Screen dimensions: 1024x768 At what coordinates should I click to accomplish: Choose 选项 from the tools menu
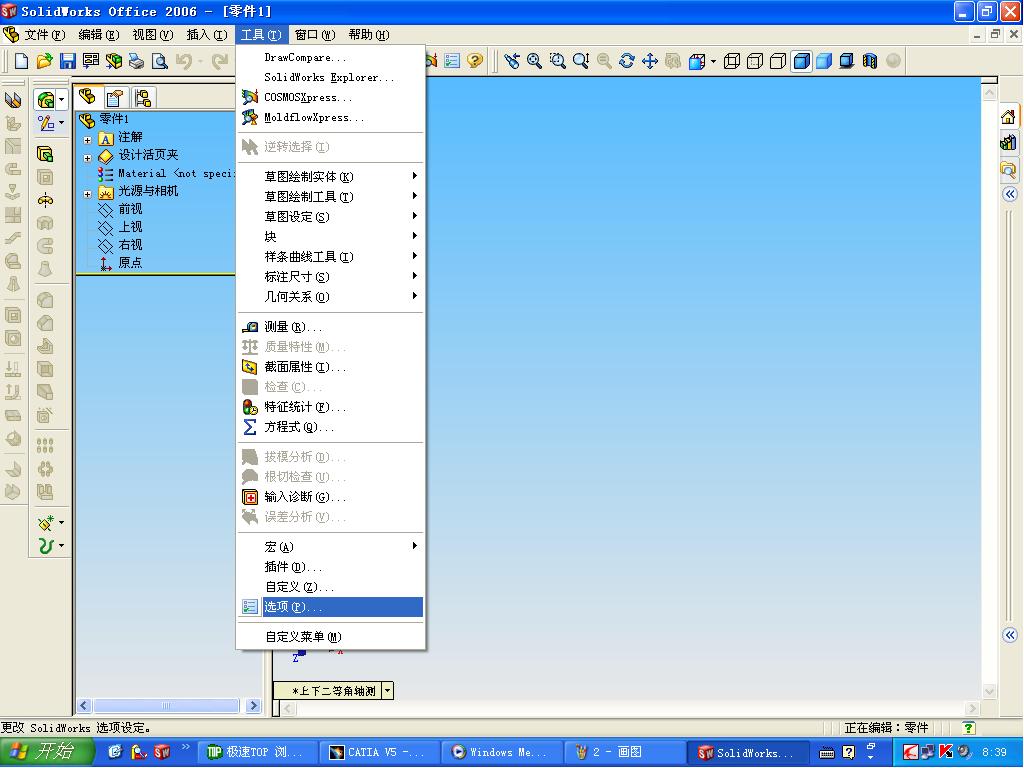pyautogui.click(x=331, y=607)
